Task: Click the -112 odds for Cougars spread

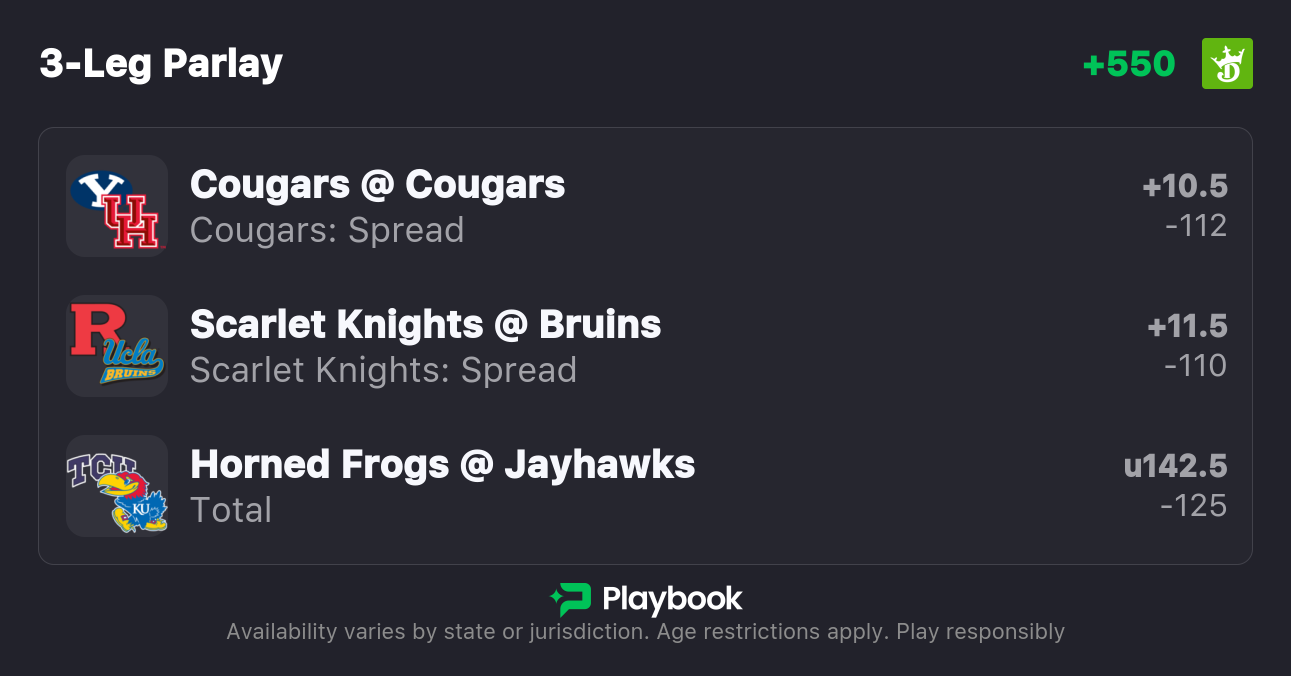Action: [1196, 226]
